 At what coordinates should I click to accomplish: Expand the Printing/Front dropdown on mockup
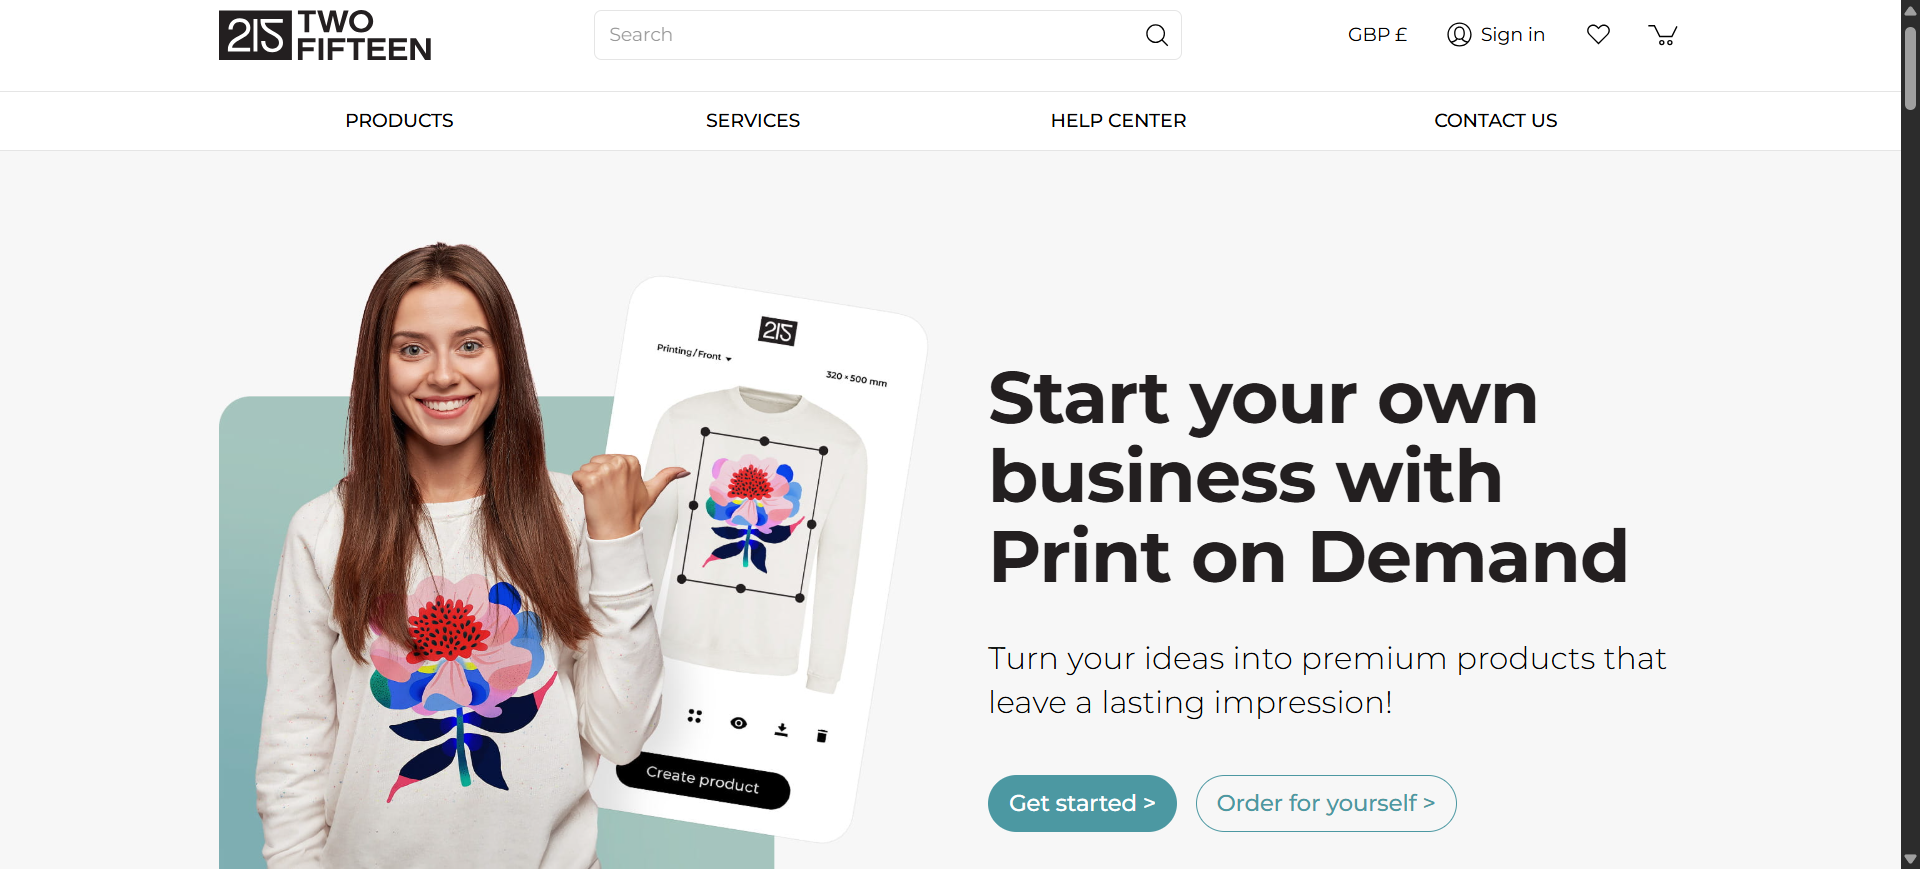(x=694, y=353)
